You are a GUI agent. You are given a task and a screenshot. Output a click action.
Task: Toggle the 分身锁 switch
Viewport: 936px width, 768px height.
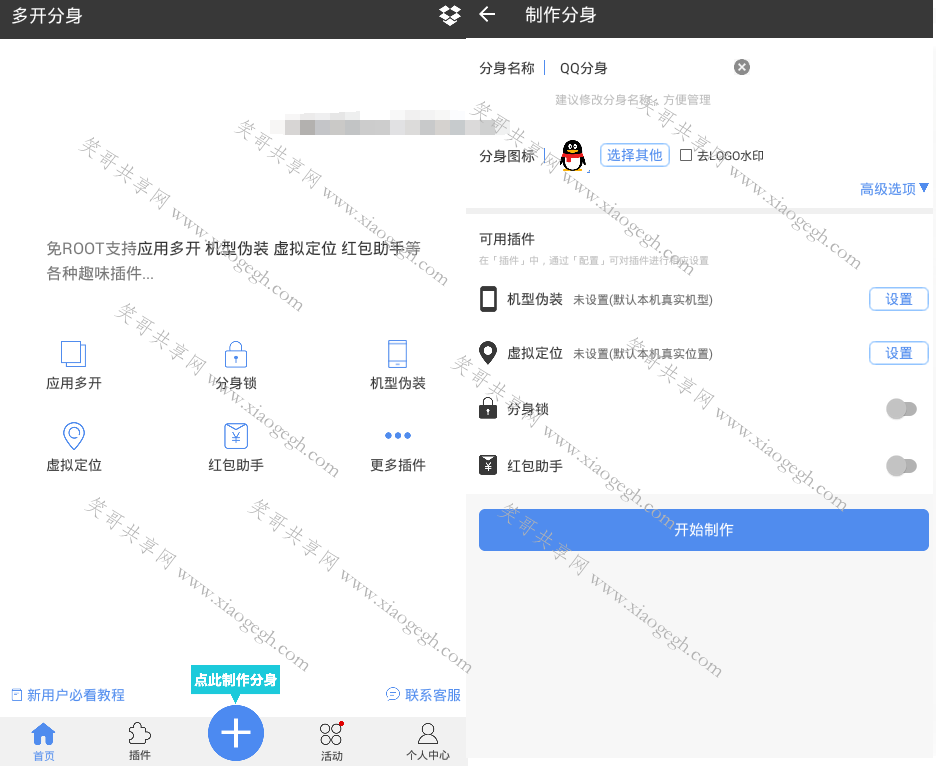(901, 409)
